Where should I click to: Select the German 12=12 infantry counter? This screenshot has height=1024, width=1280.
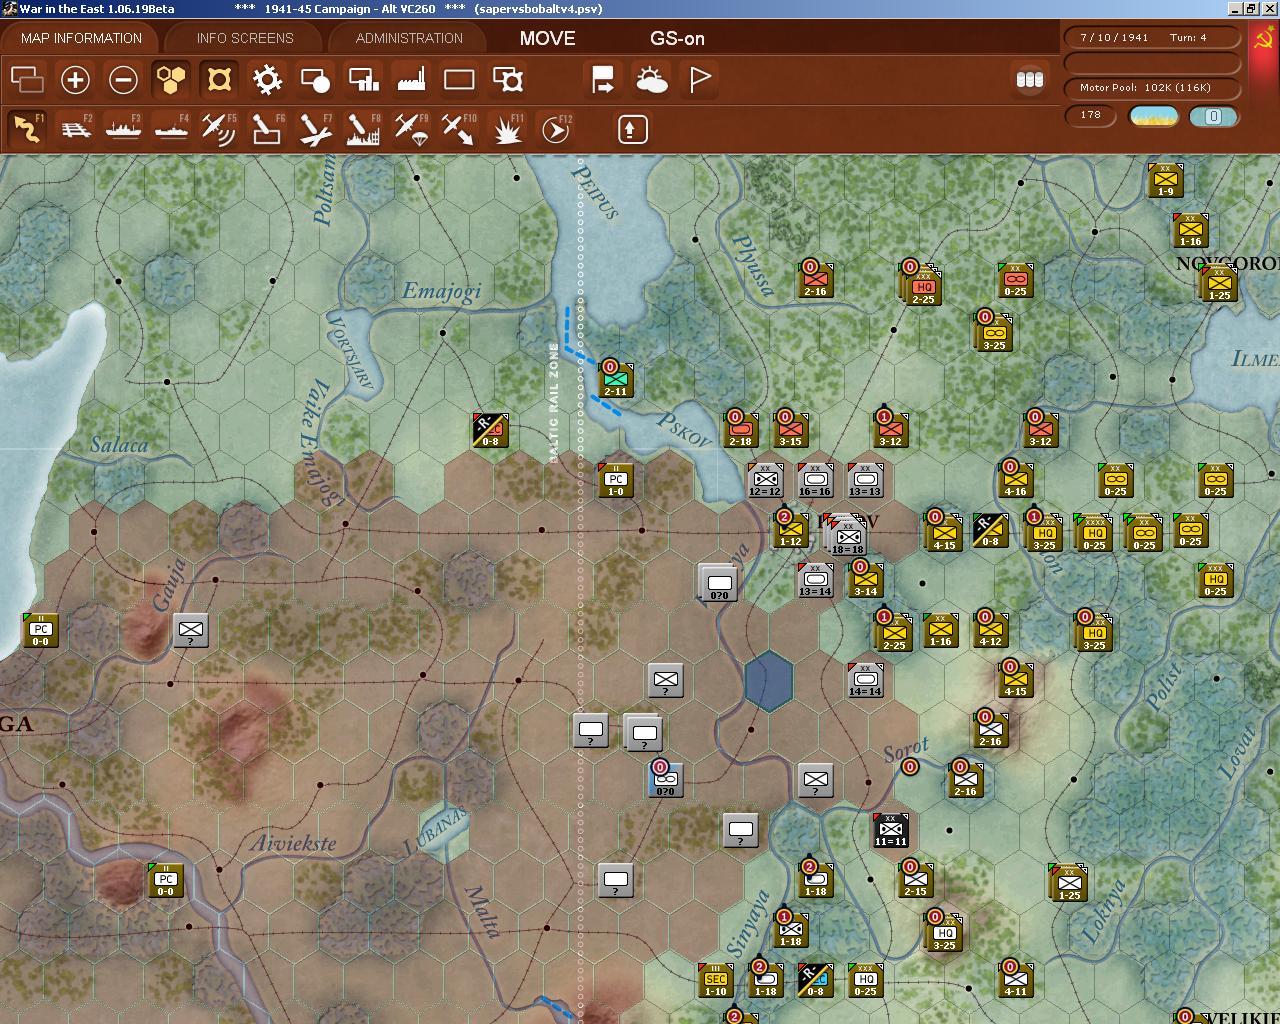(x=765, y=481)
